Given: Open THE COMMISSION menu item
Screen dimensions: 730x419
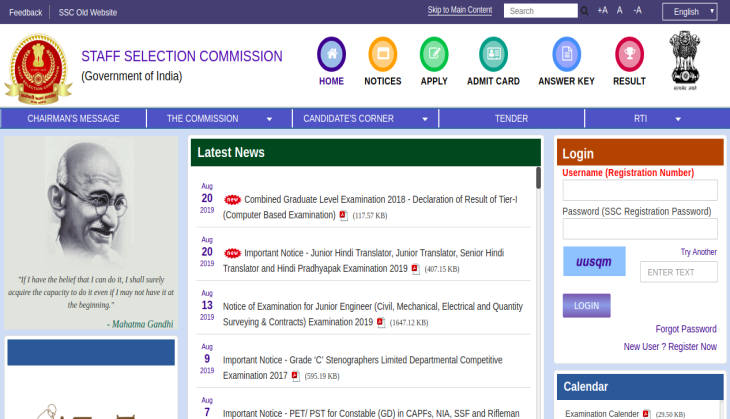Looking at the screenshot, I should [203, 119].
